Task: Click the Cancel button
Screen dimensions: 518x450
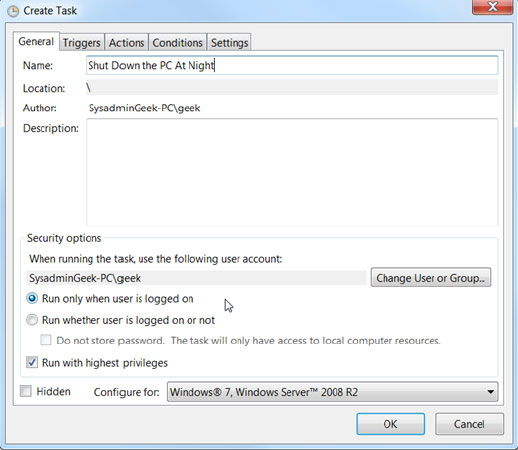Action: click(x=469, y=424)
